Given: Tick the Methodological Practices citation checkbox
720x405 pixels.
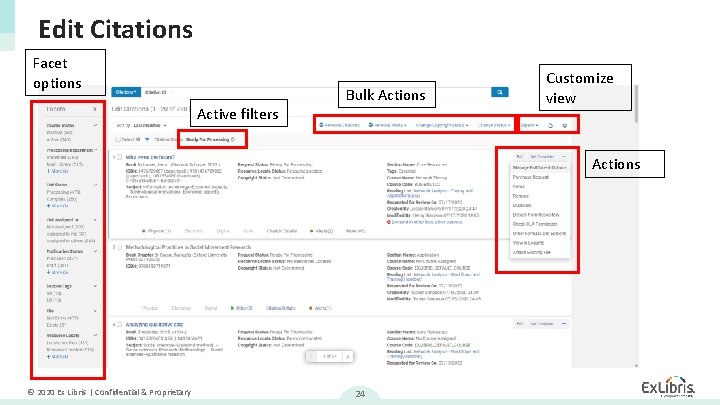Looking at the screenshot, I should (x=119, y=247).
